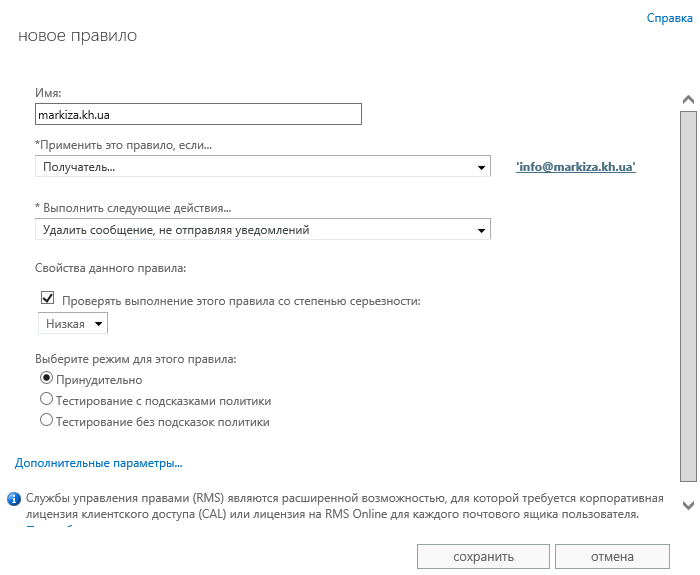Click the Имя rule name field
The width and height of the screenshot is (700, 575).
coord(197,114)
